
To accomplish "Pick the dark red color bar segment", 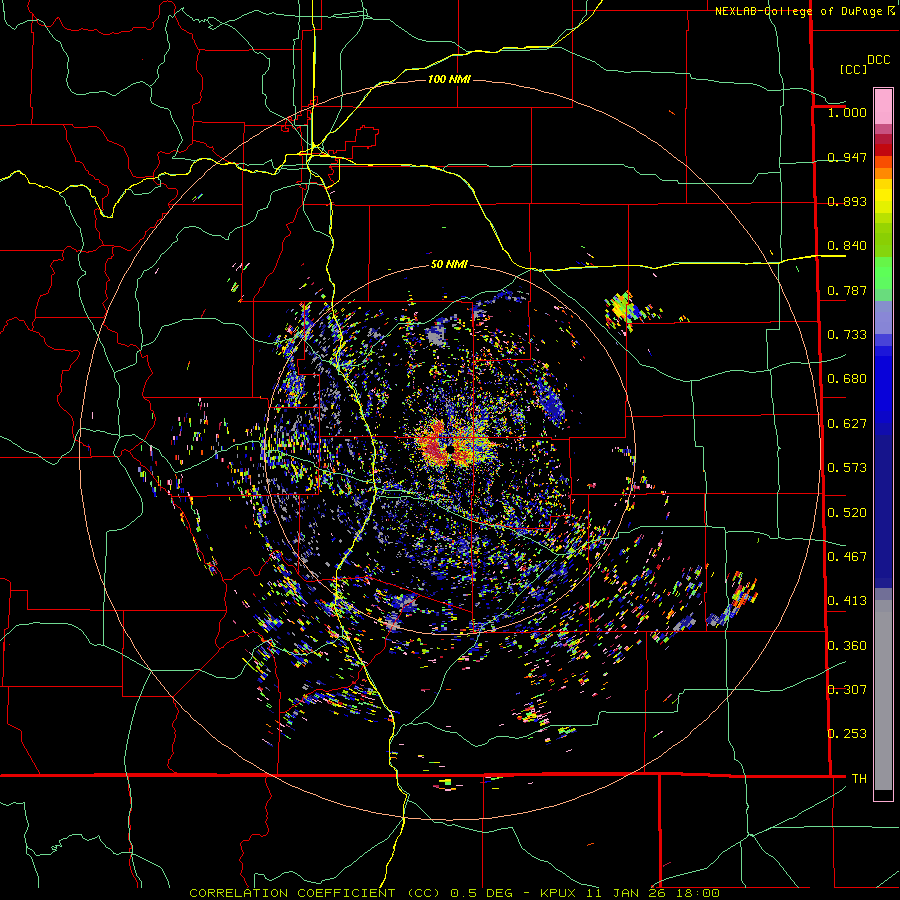I will click(x=883, y=150).
